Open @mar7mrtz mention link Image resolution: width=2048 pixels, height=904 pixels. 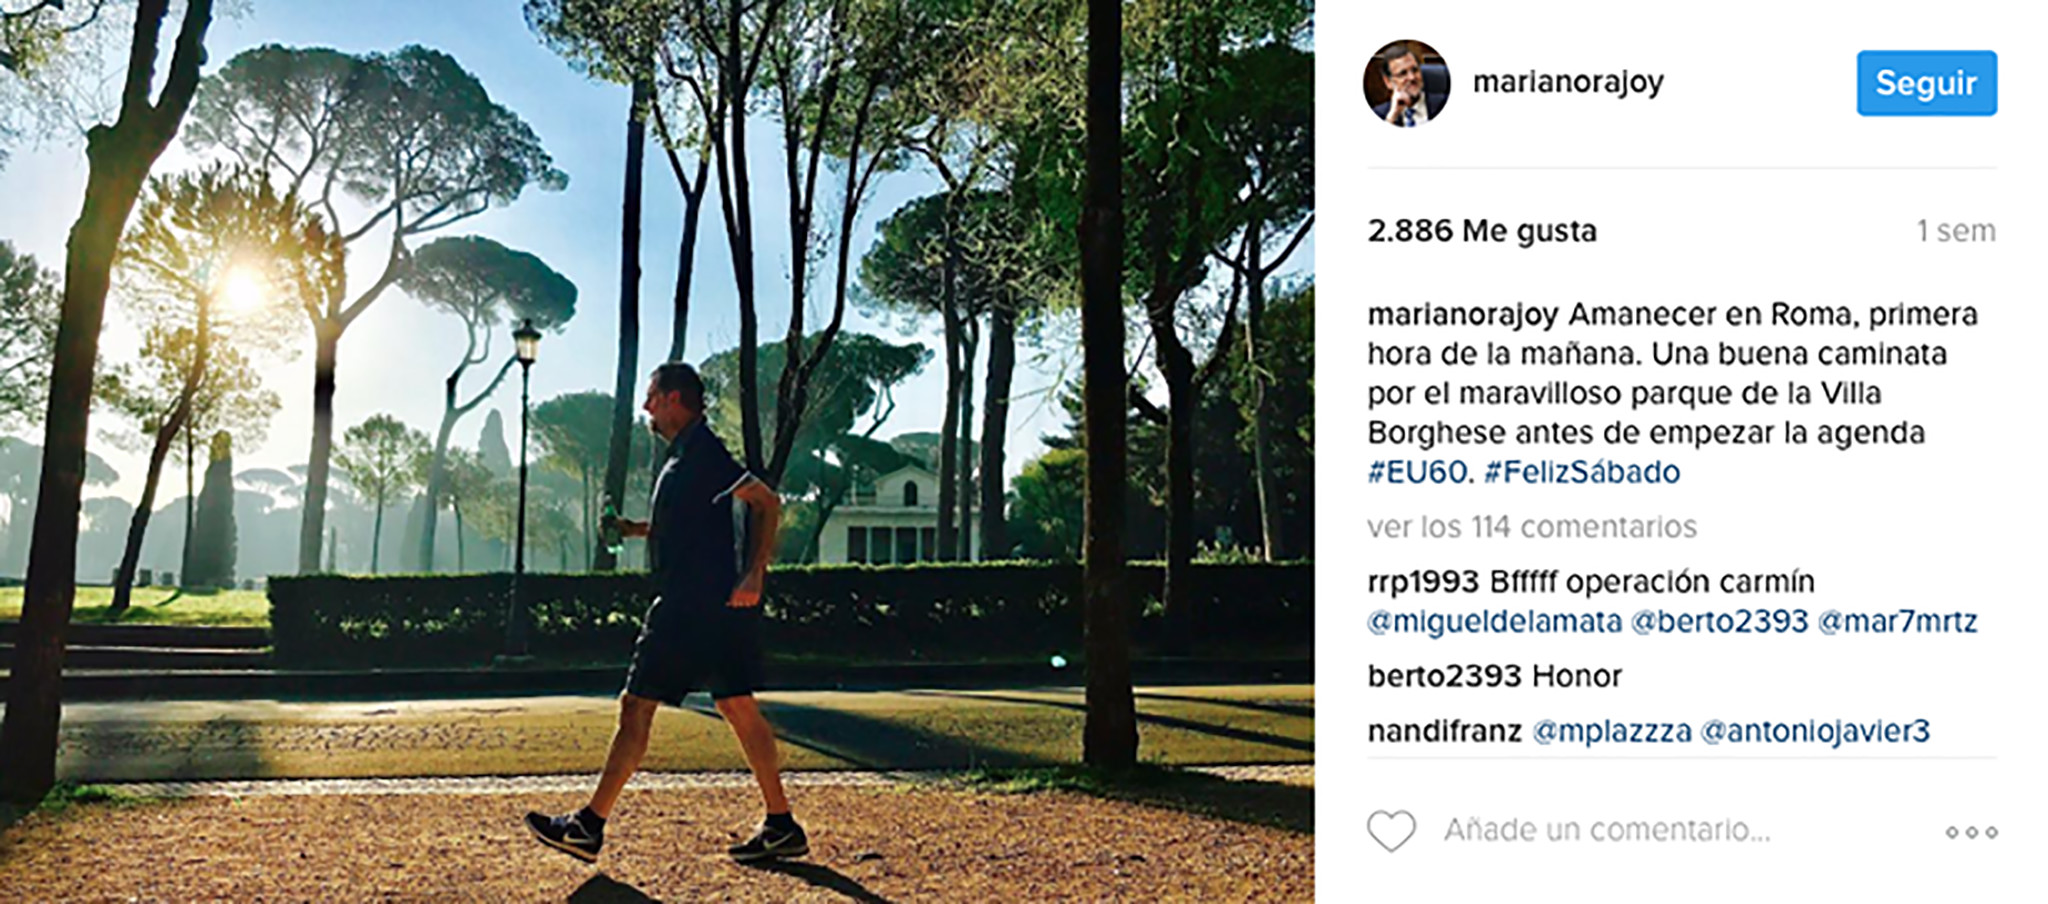coord(1898,622)
